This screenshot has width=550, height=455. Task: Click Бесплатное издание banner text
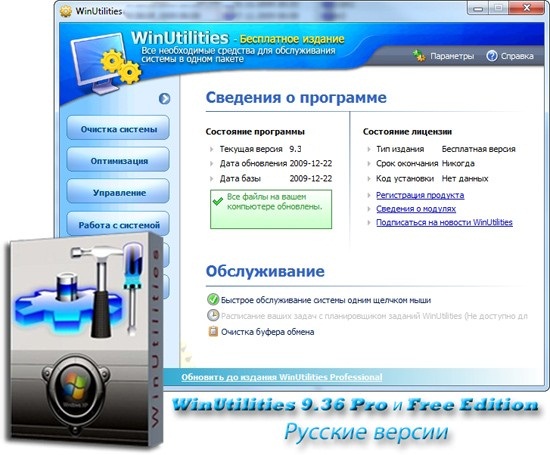[292, 39]
